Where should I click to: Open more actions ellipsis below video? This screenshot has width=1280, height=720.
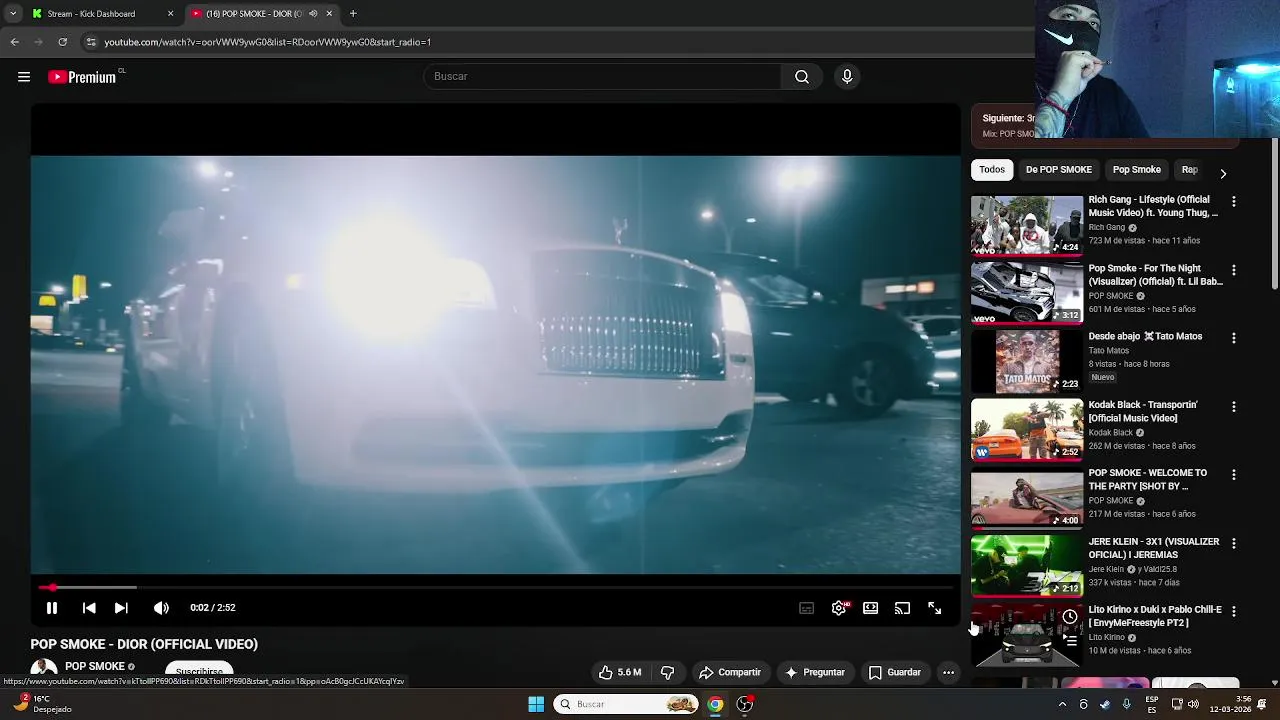tap(948, 673)
